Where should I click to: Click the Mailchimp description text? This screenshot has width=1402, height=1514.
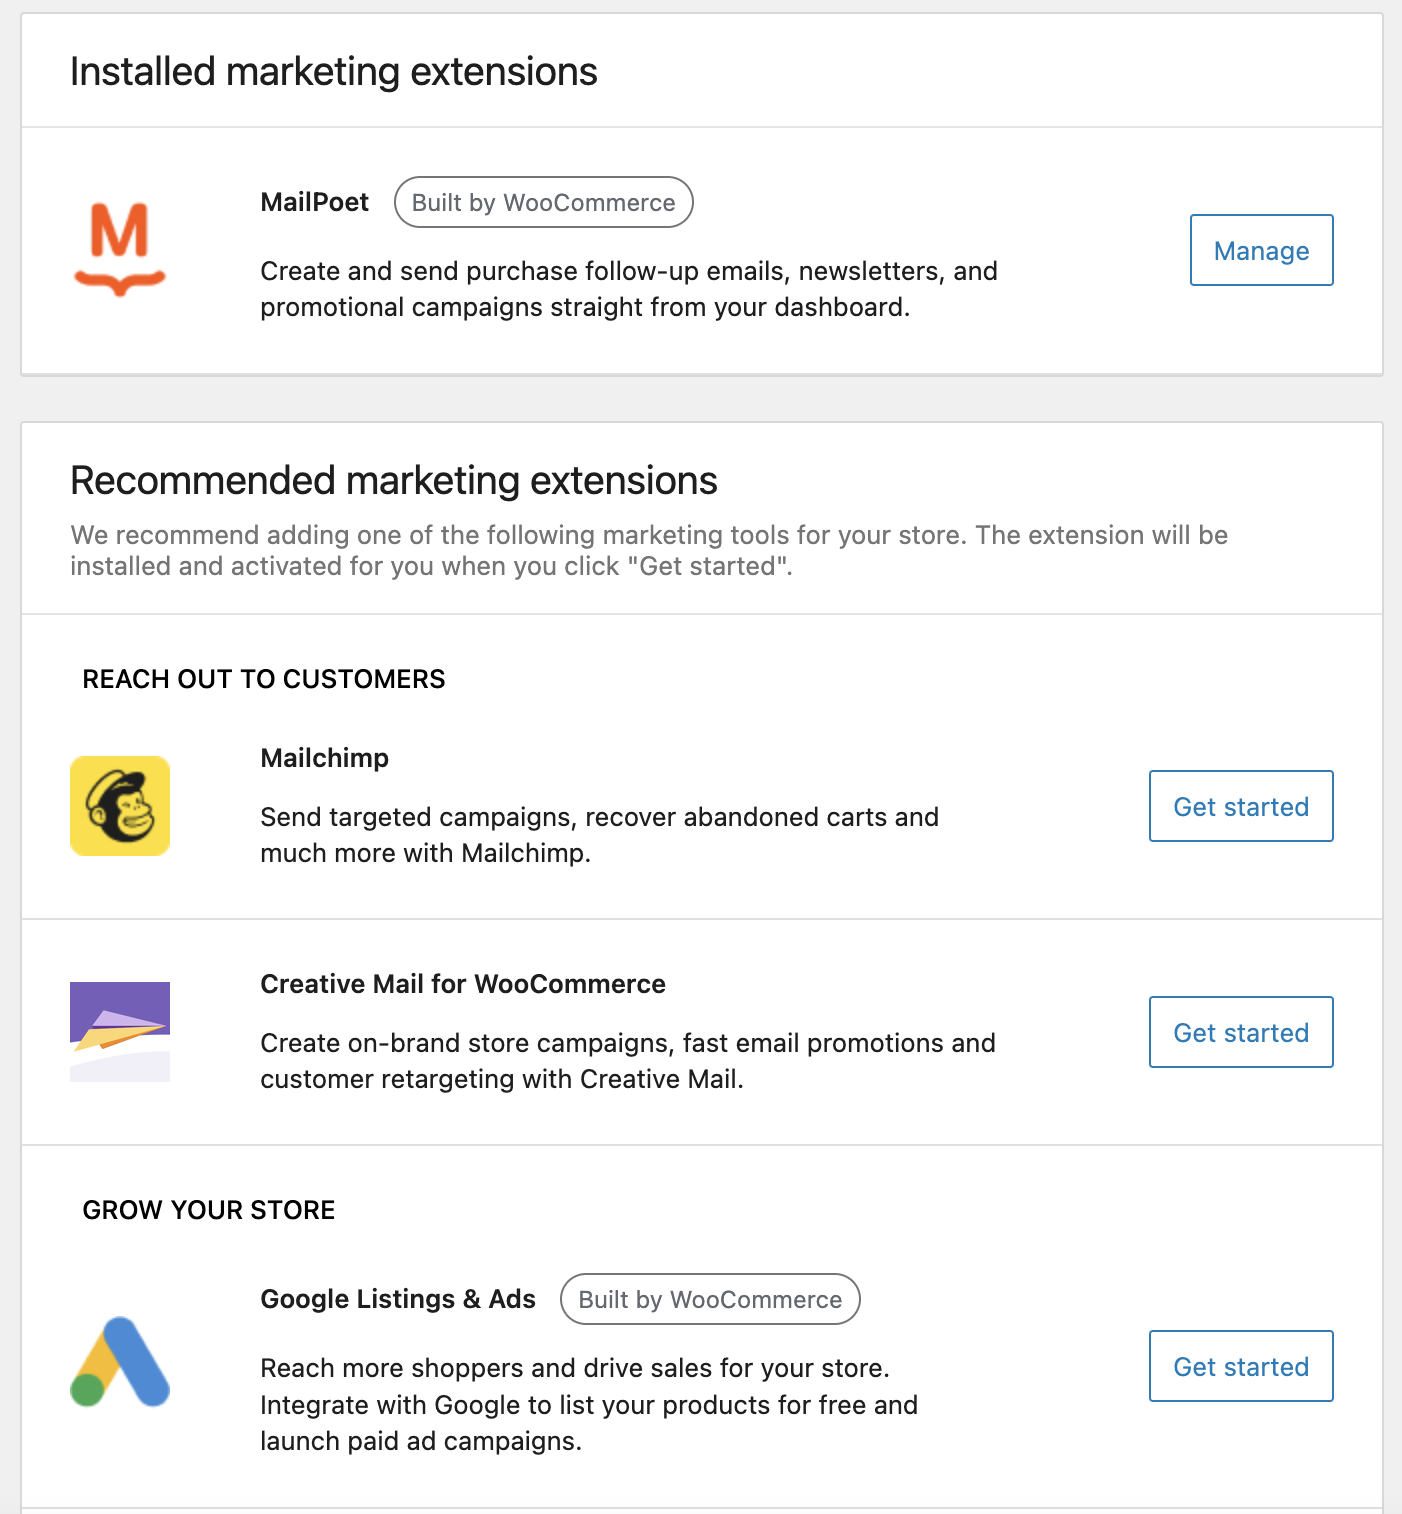tap(598, 835)
